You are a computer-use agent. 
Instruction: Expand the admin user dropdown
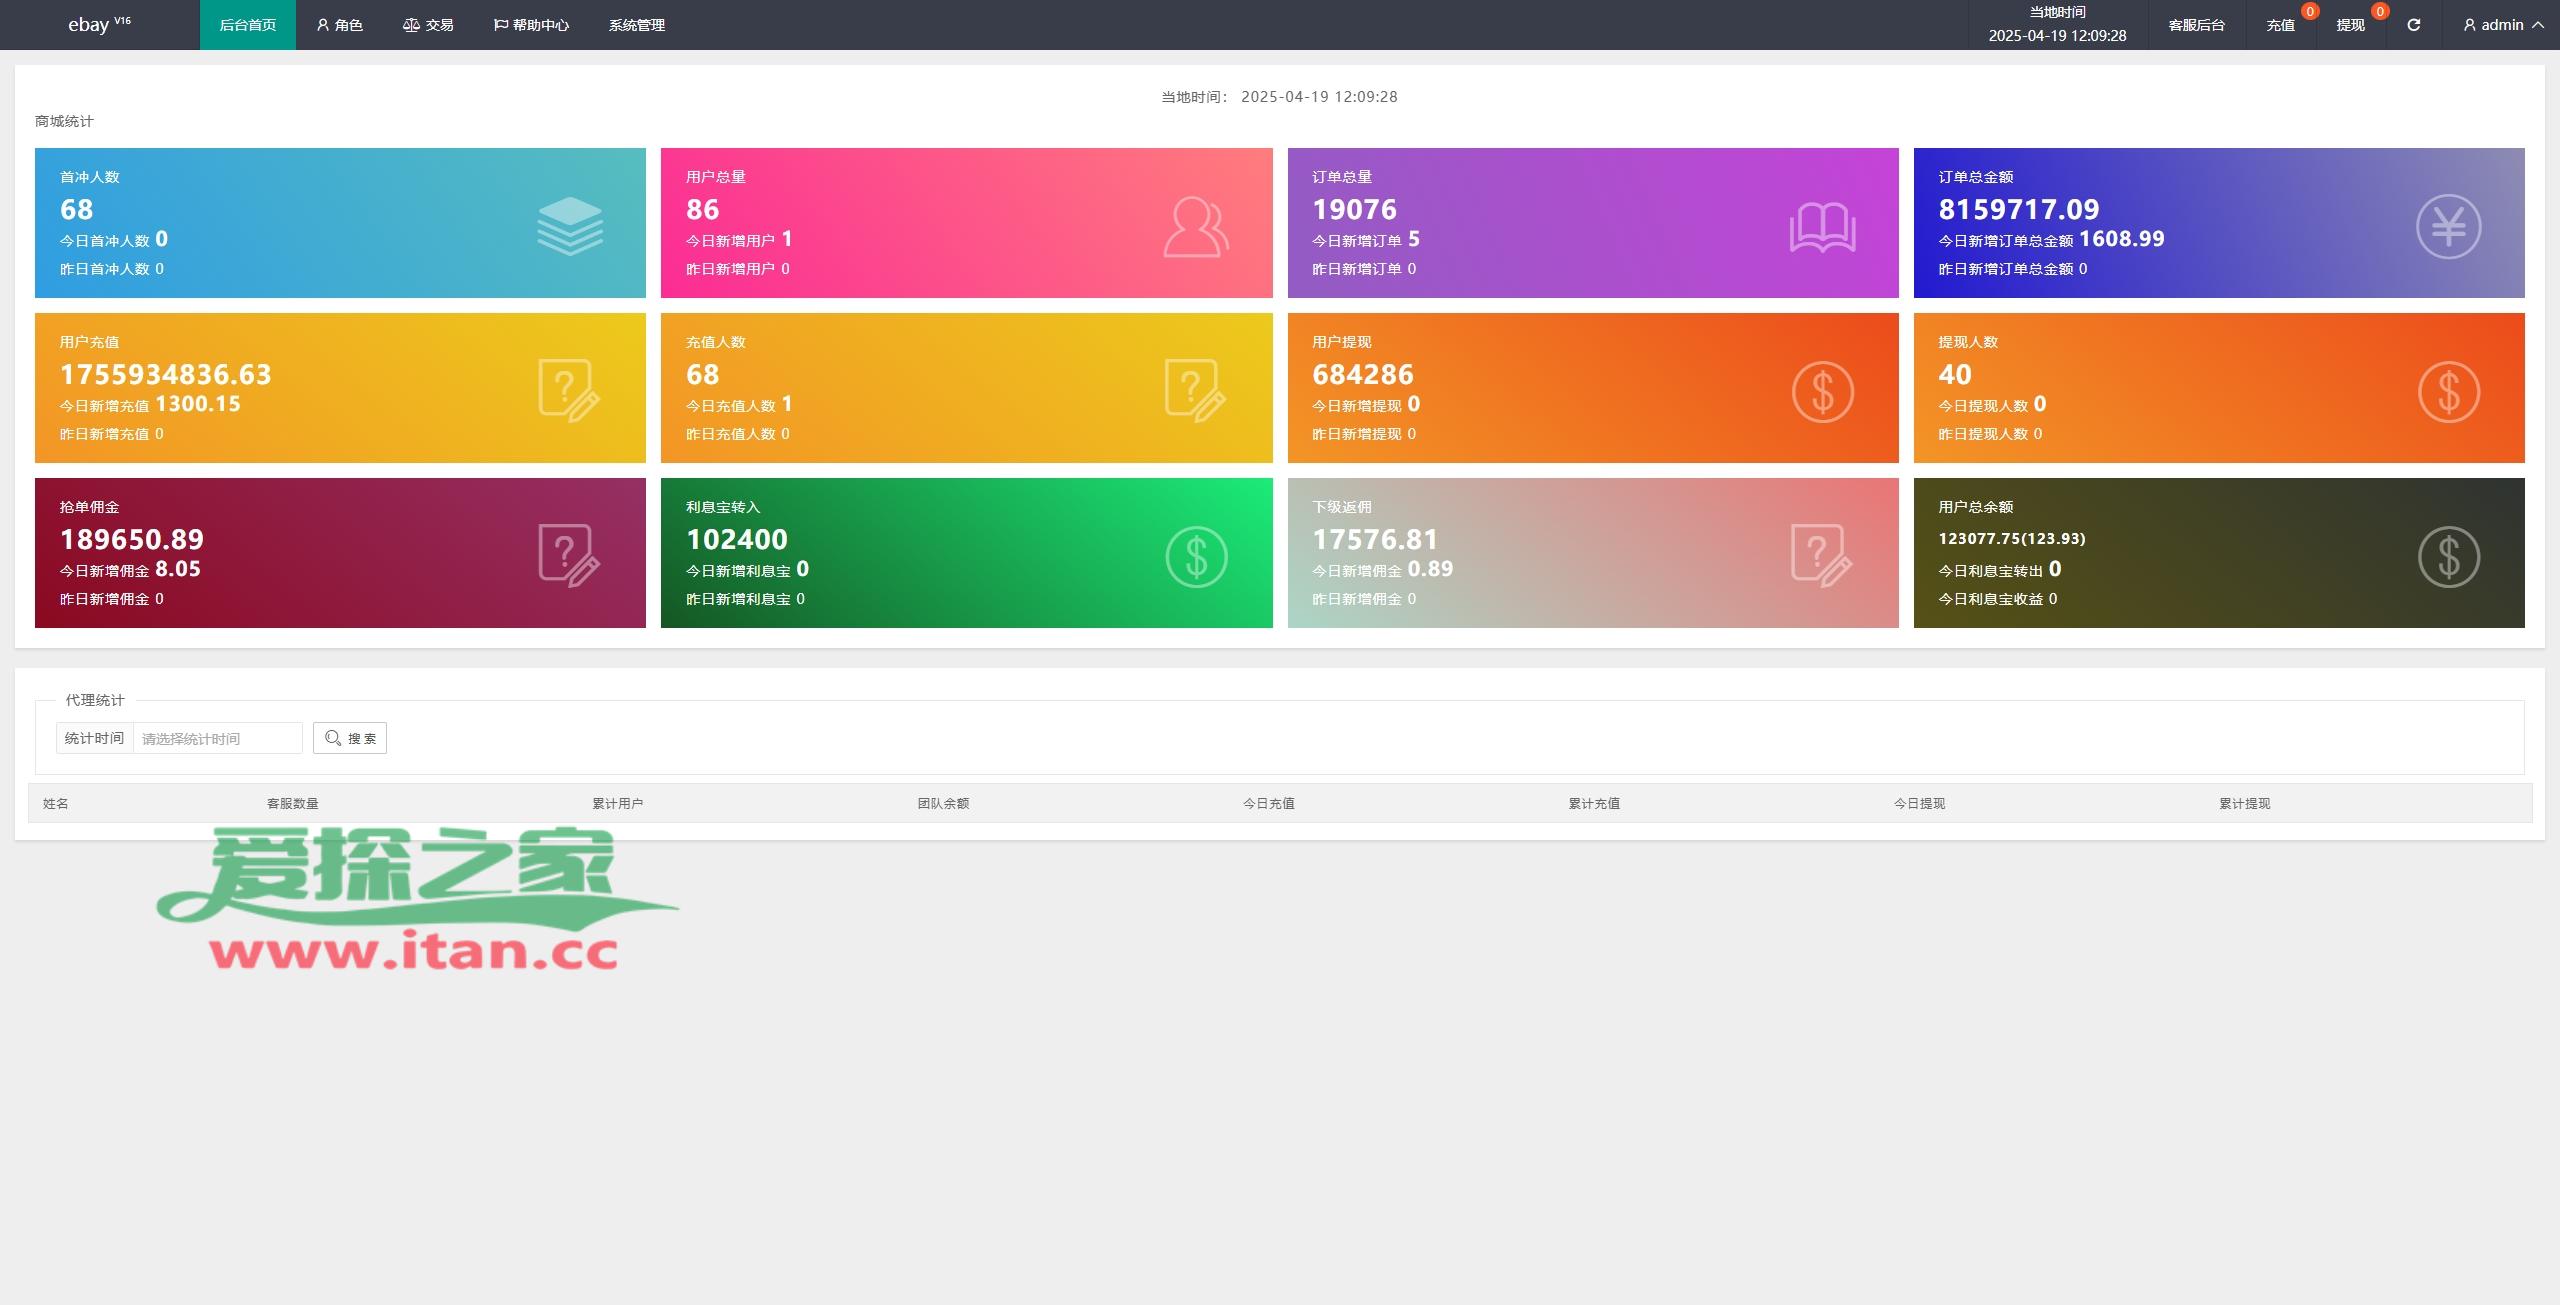(x=2503, y=25)
